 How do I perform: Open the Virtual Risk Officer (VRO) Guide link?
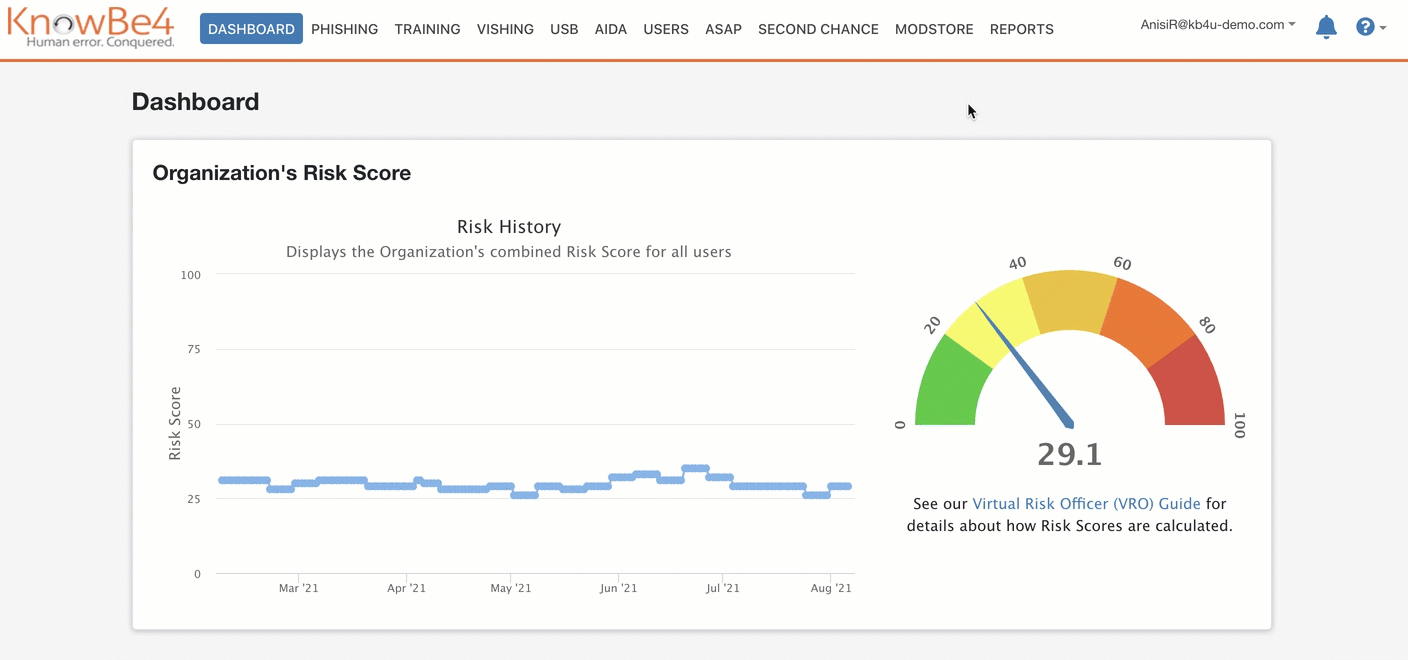(1086, 504)
